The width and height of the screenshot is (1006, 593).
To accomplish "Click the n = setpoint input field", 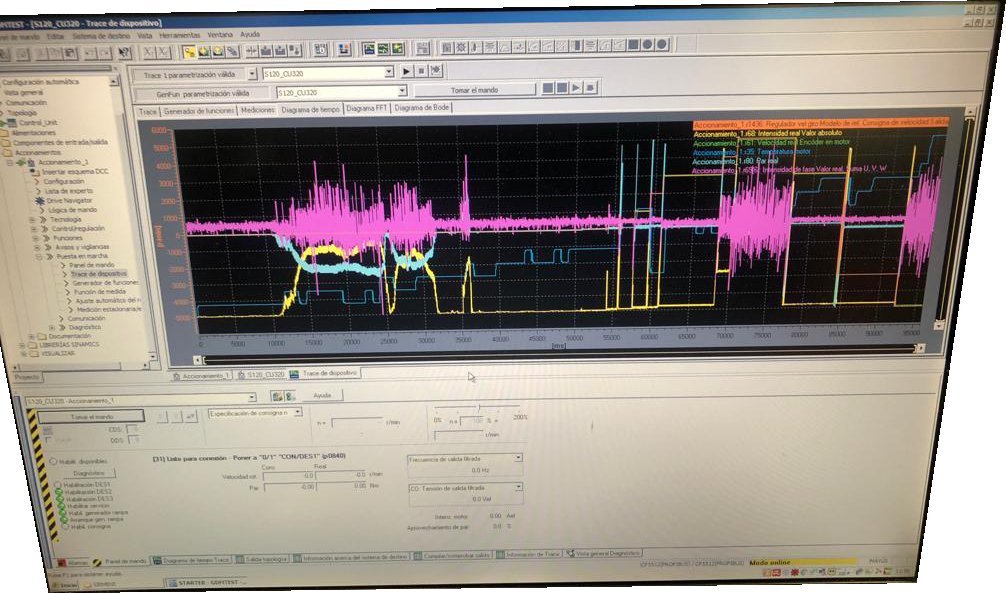I will point(357,422).
